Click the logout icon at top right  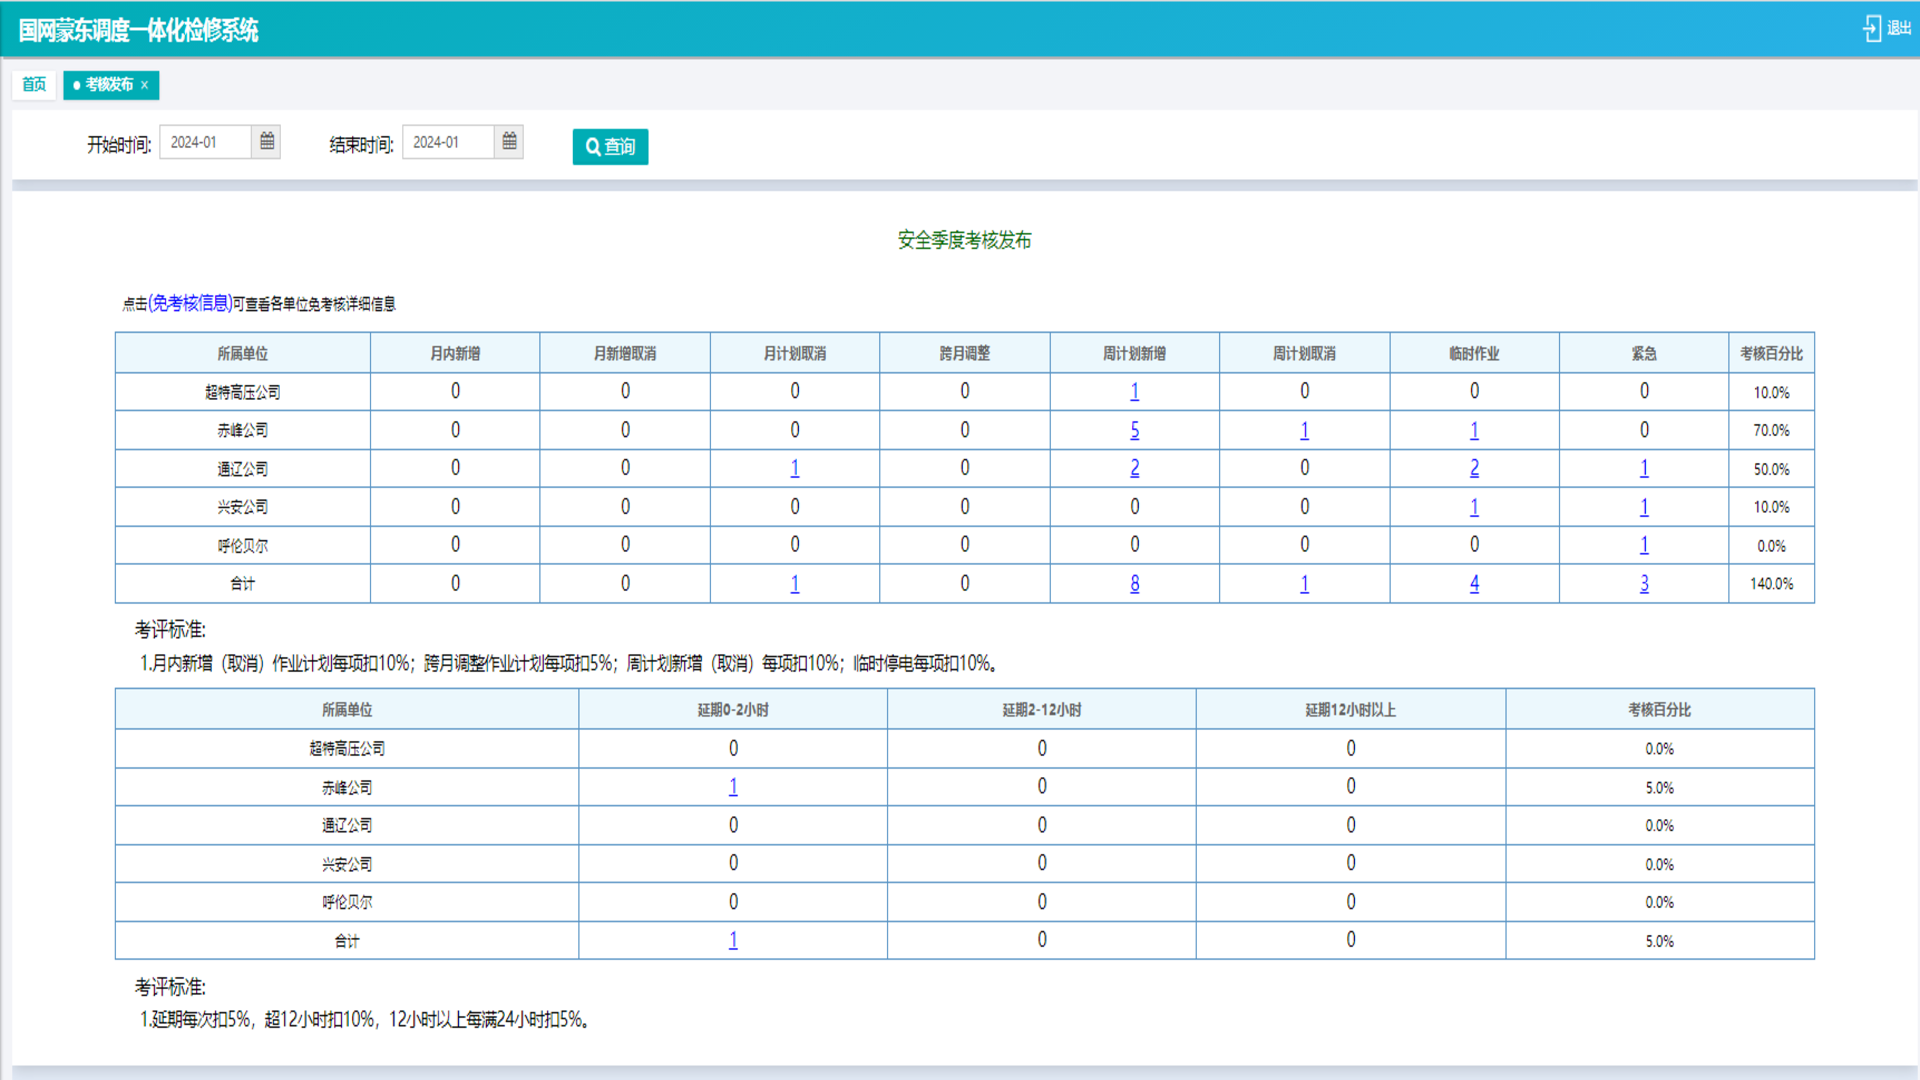click(x=1872, y=29)
